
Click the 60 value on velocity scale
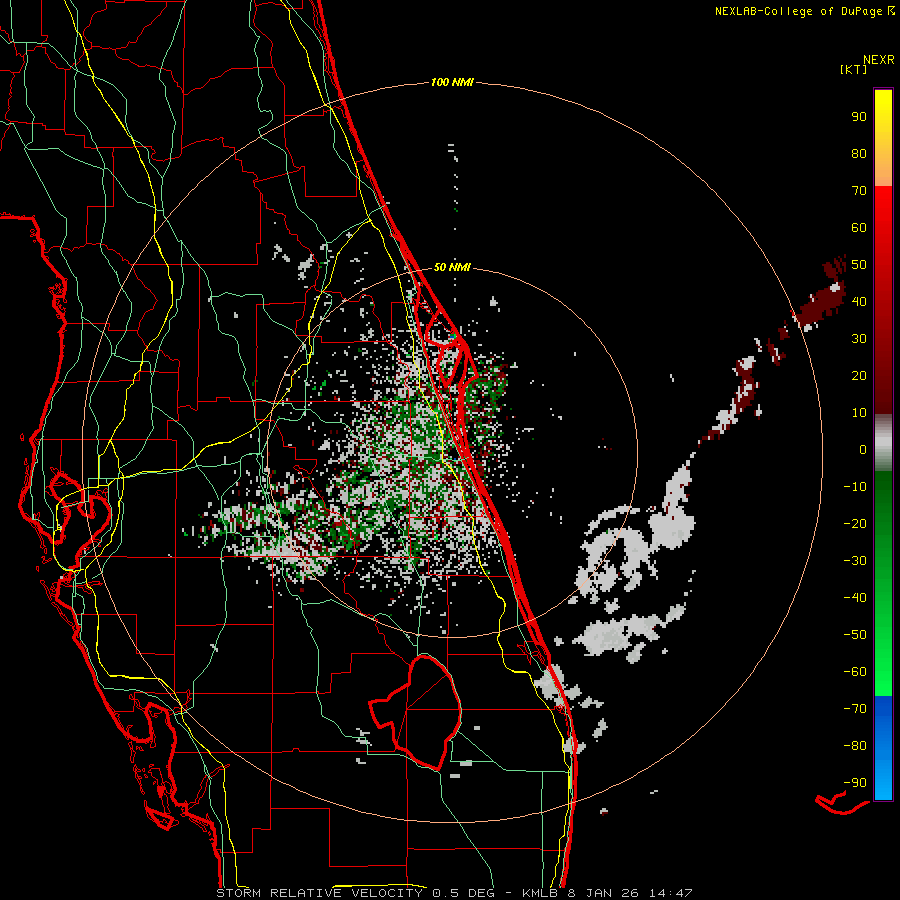(x=859, y=228)
